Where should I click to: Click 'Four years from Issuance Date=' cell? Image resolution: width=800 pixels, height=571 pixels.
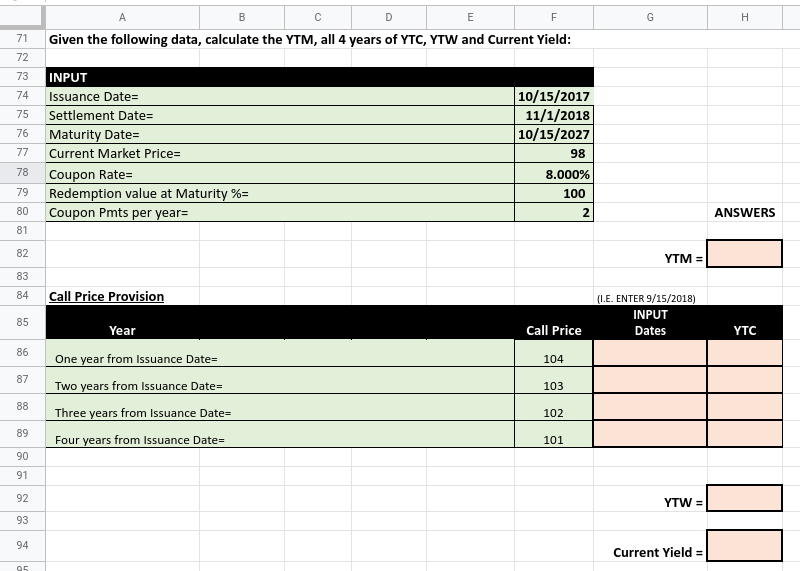[x=280, y=434]
